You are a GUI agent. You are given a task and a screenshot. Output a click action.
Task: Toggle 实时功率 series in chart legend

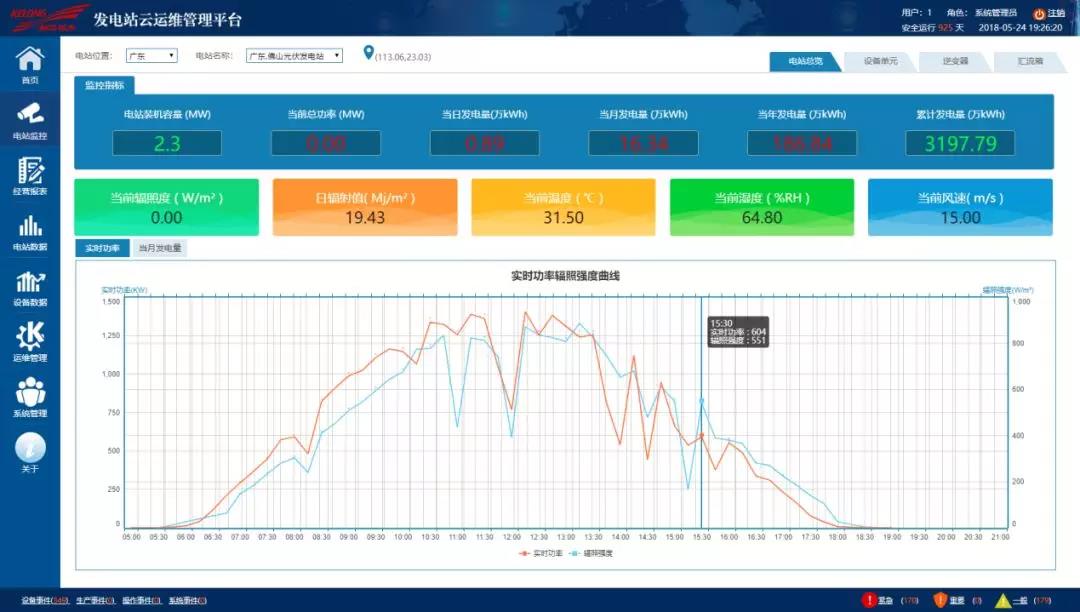[540, 552]
